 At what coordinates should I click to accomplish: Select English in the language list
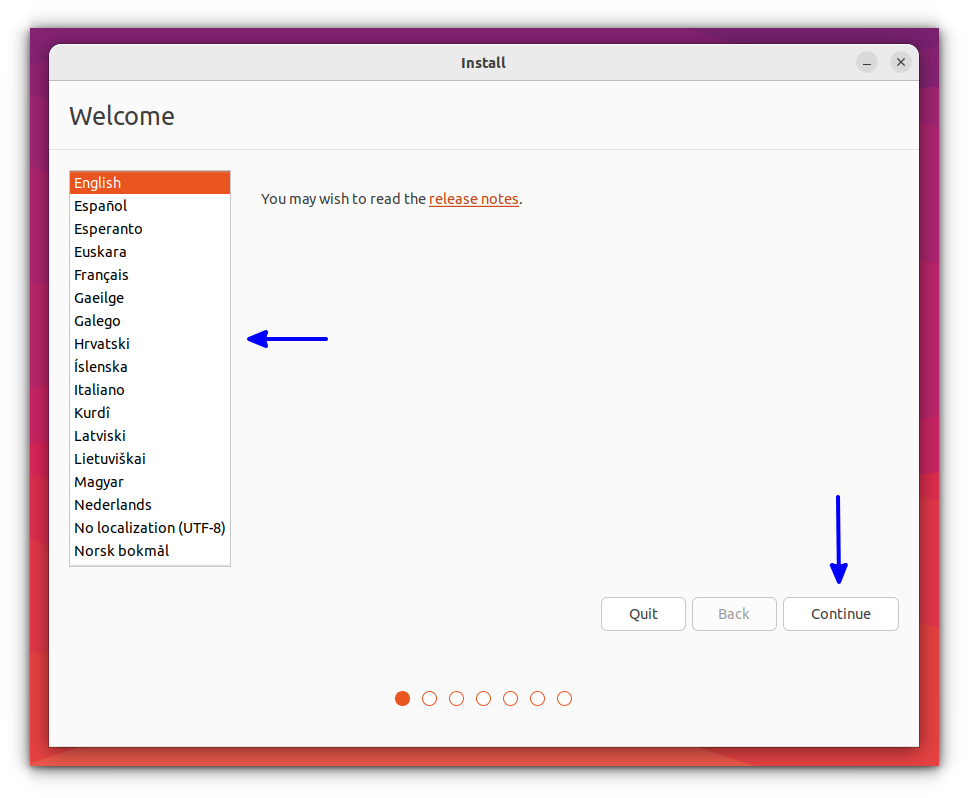click(150, 183)
